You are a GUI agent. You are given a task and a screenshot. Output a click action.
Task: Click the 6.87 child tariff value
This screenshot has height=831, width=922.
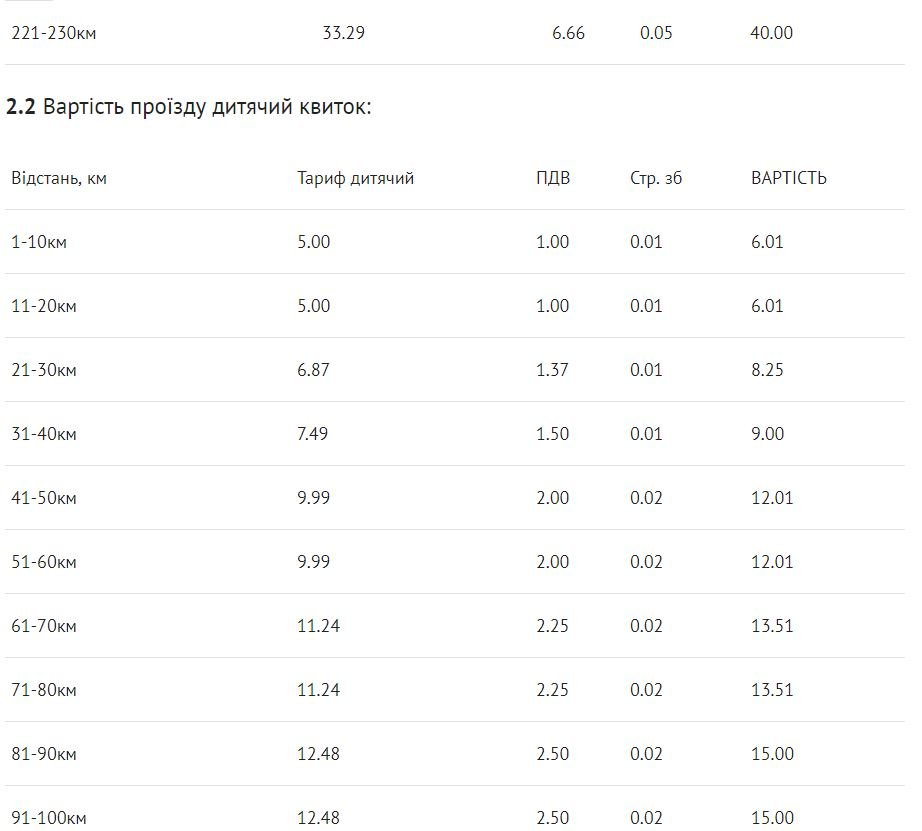tap(313, 370)
